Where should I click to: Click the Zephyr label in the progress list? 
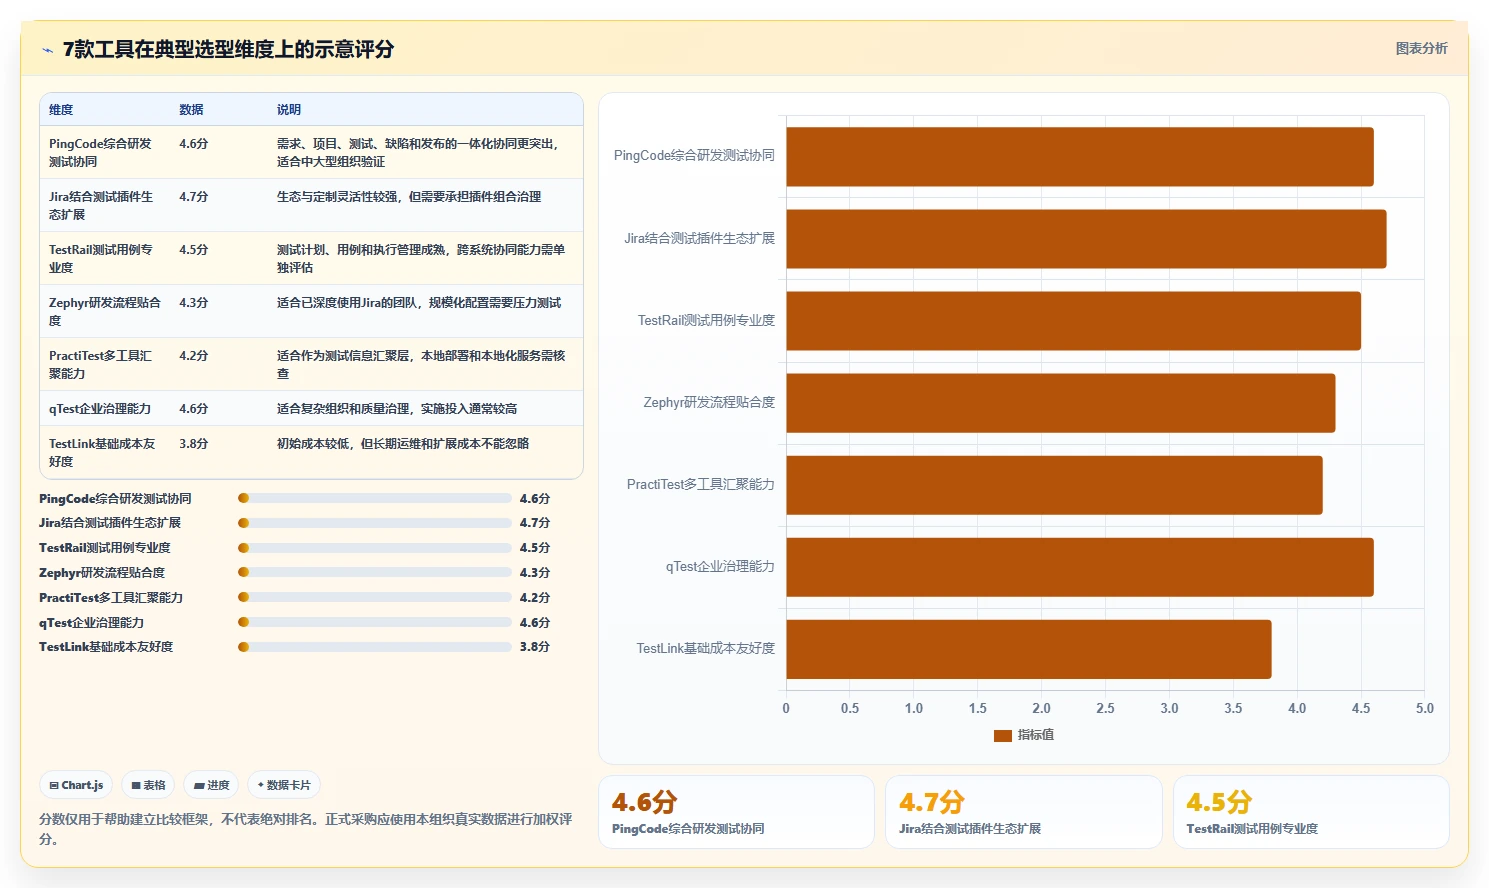(x=102, y=573)
